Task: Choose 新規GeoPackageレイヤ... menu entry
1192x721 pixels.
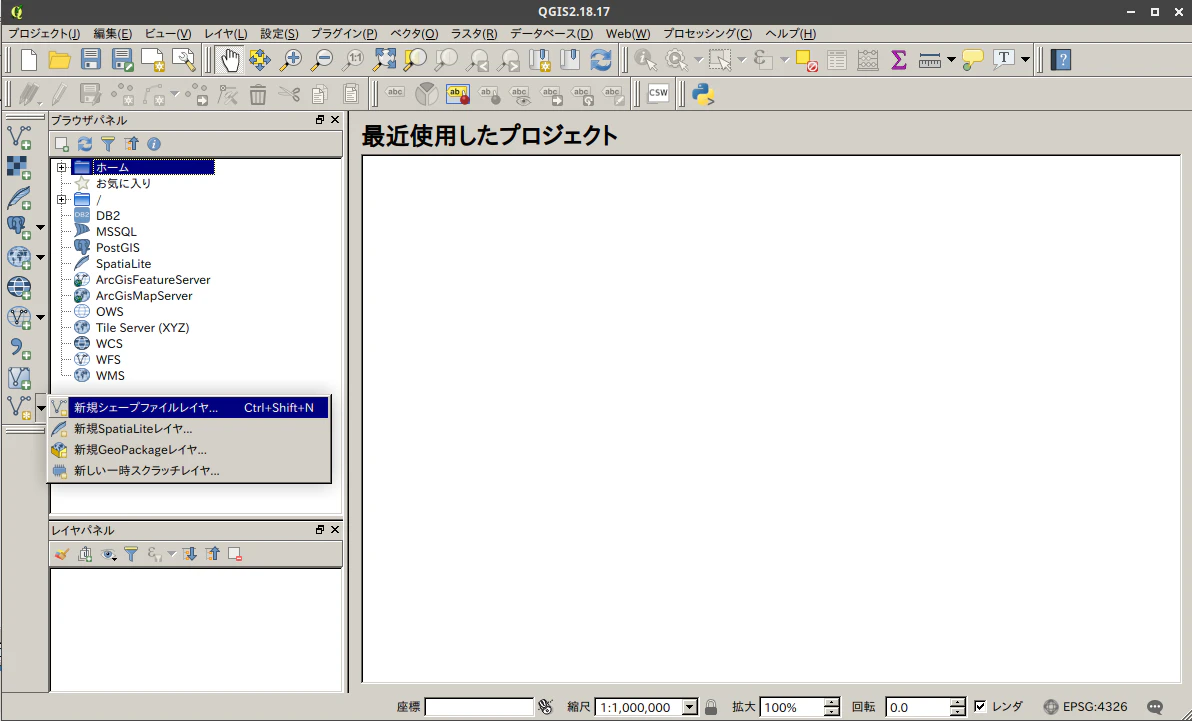Action: (x=190, y=449)
